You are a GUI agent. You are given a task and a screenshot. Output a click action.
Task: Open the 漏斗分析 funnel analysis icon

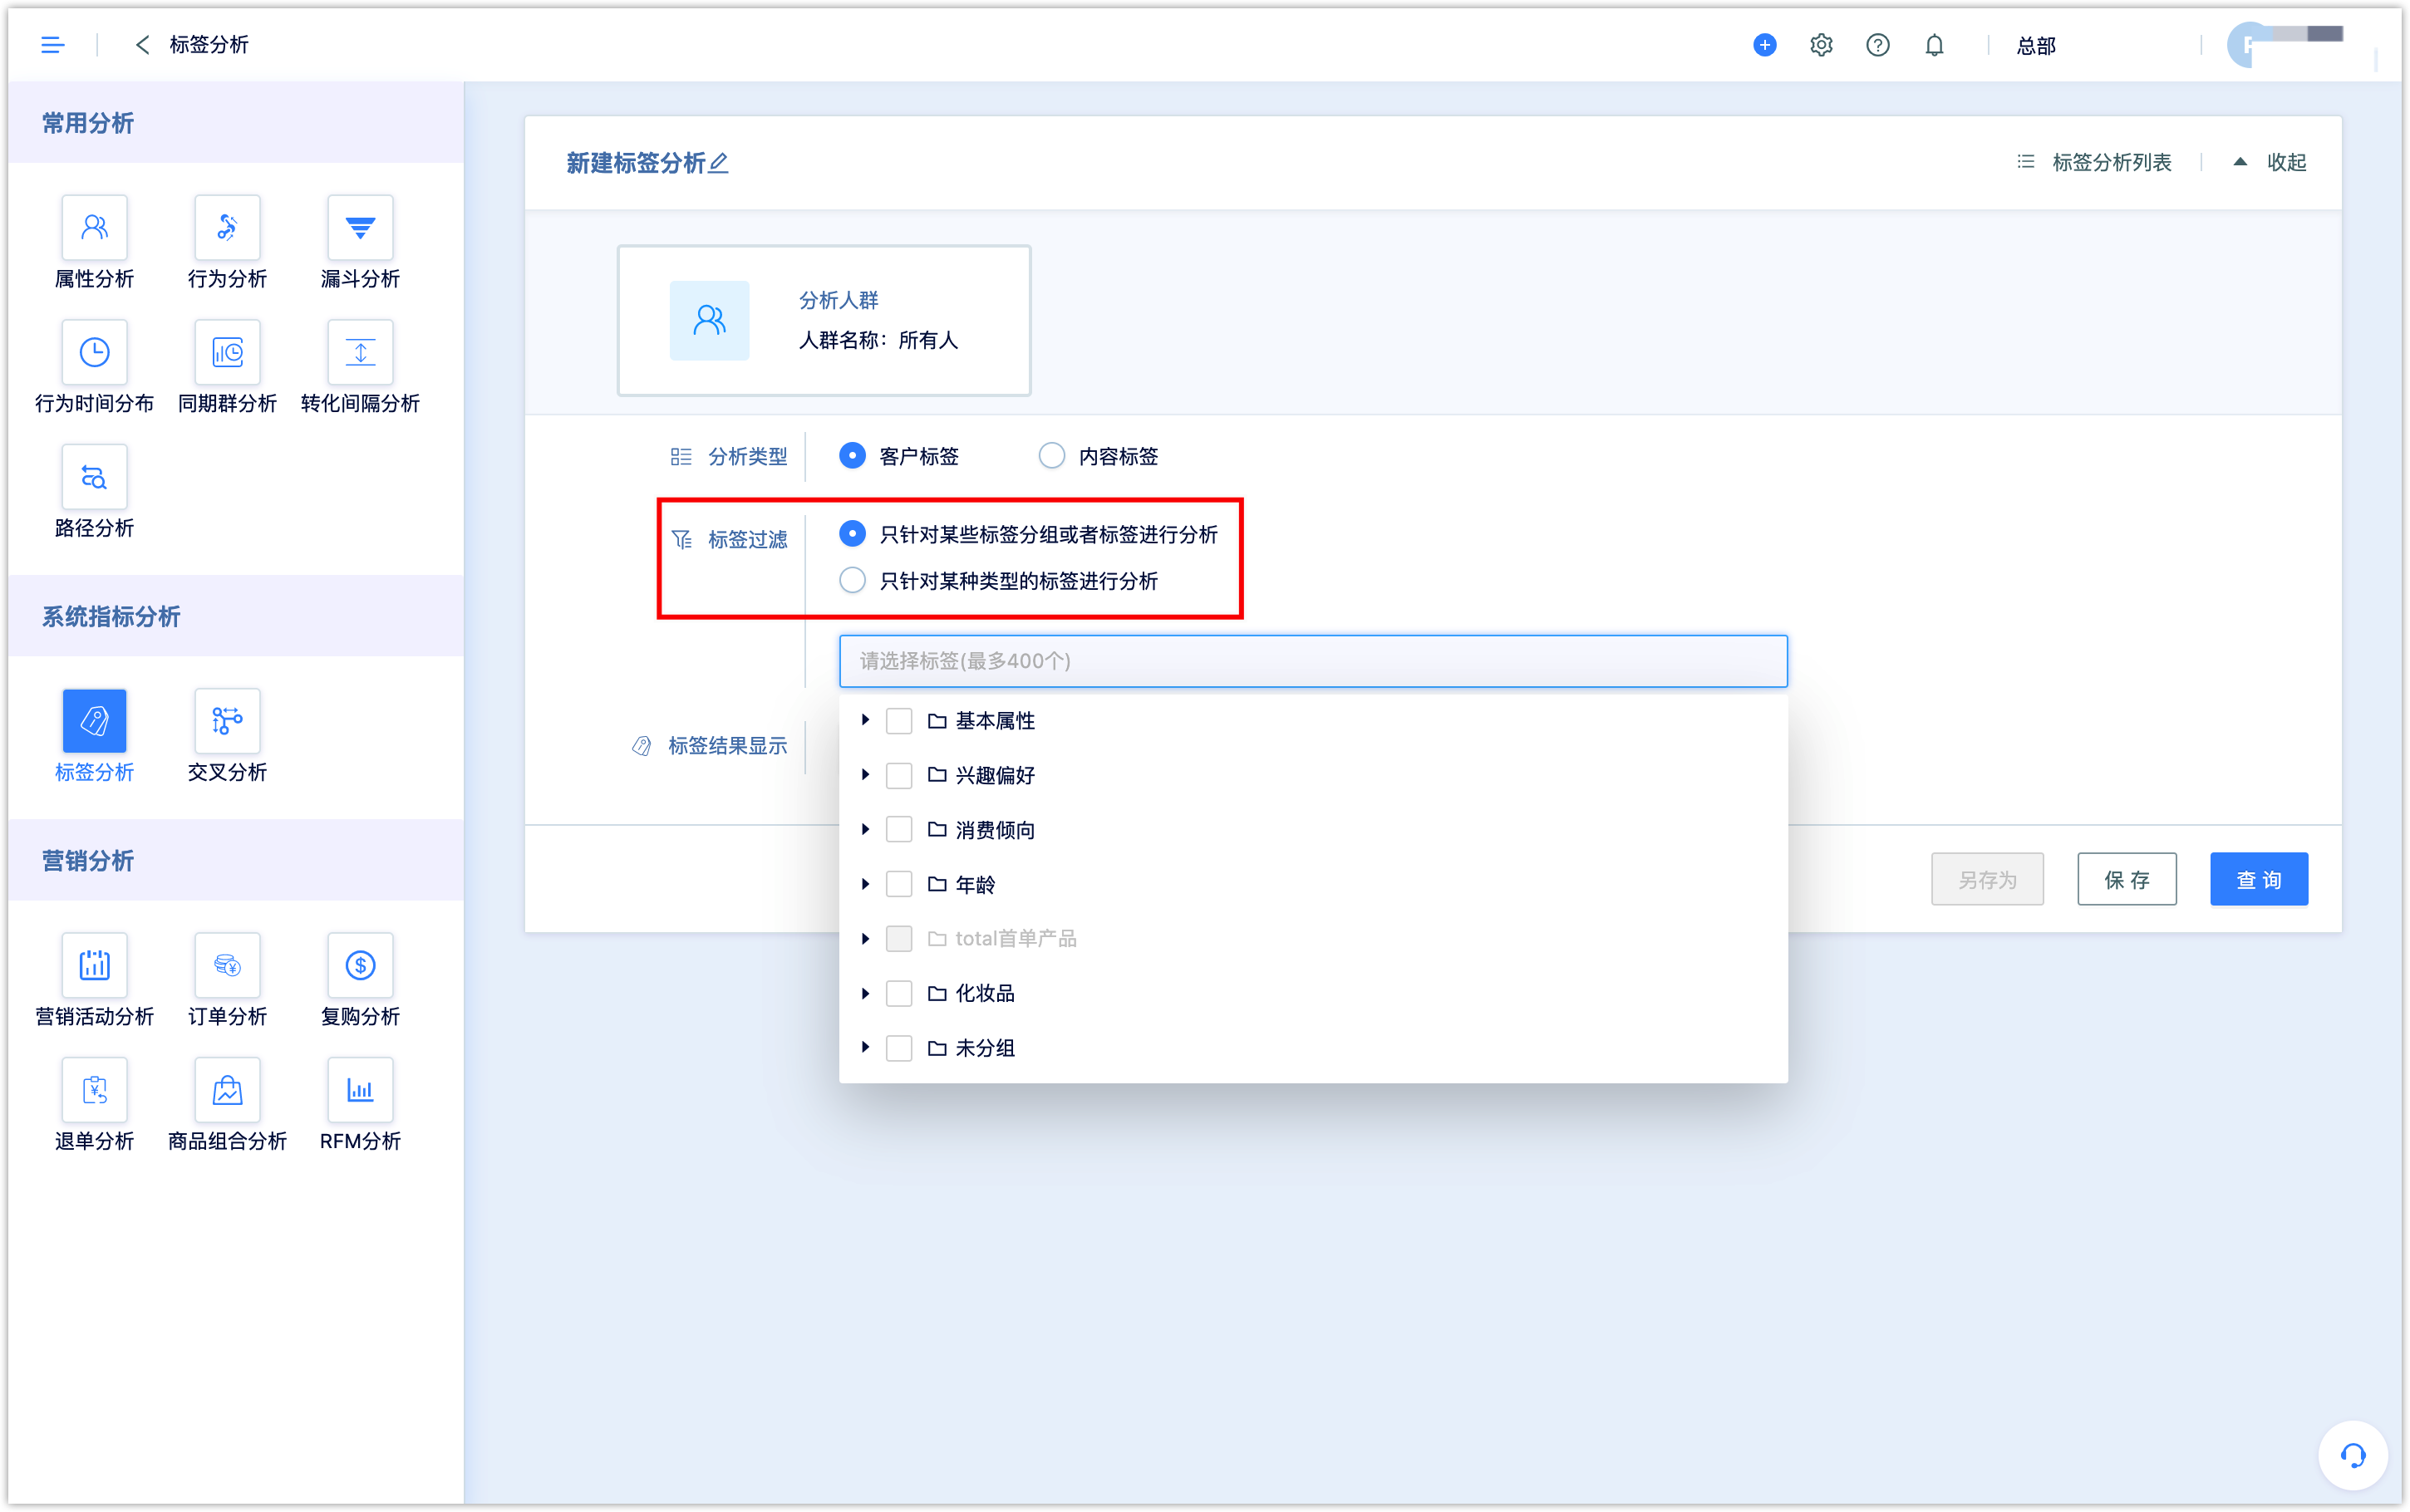pyautogui.click(x=360, y=228)
